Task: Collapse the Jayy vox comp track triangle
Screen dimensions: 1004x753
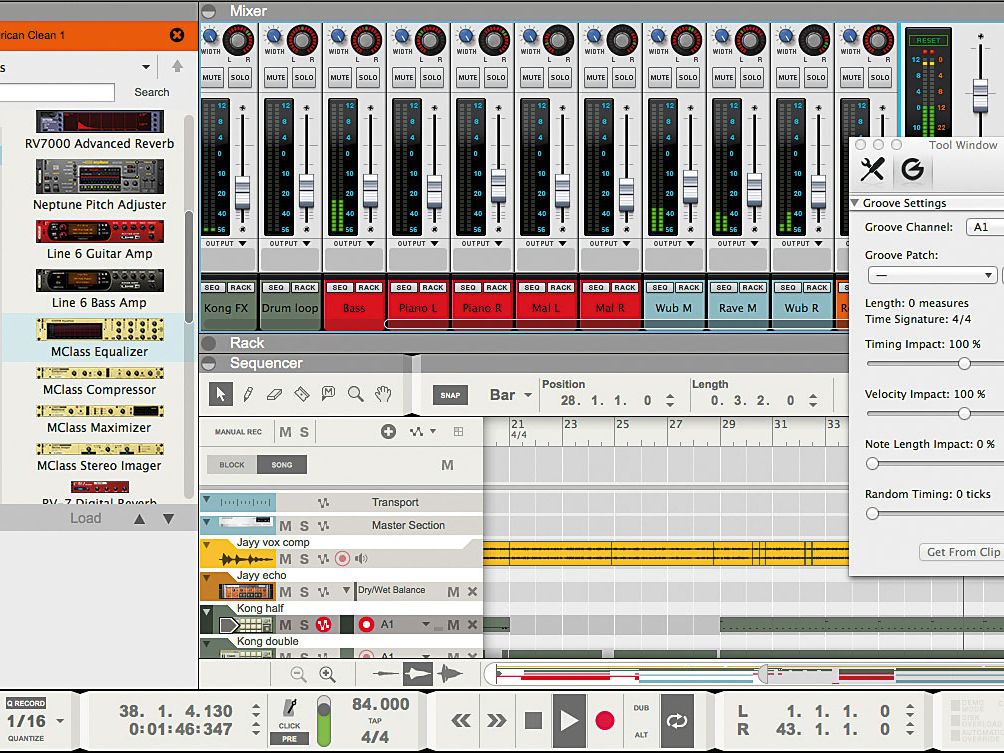Action: pos(207,546)
